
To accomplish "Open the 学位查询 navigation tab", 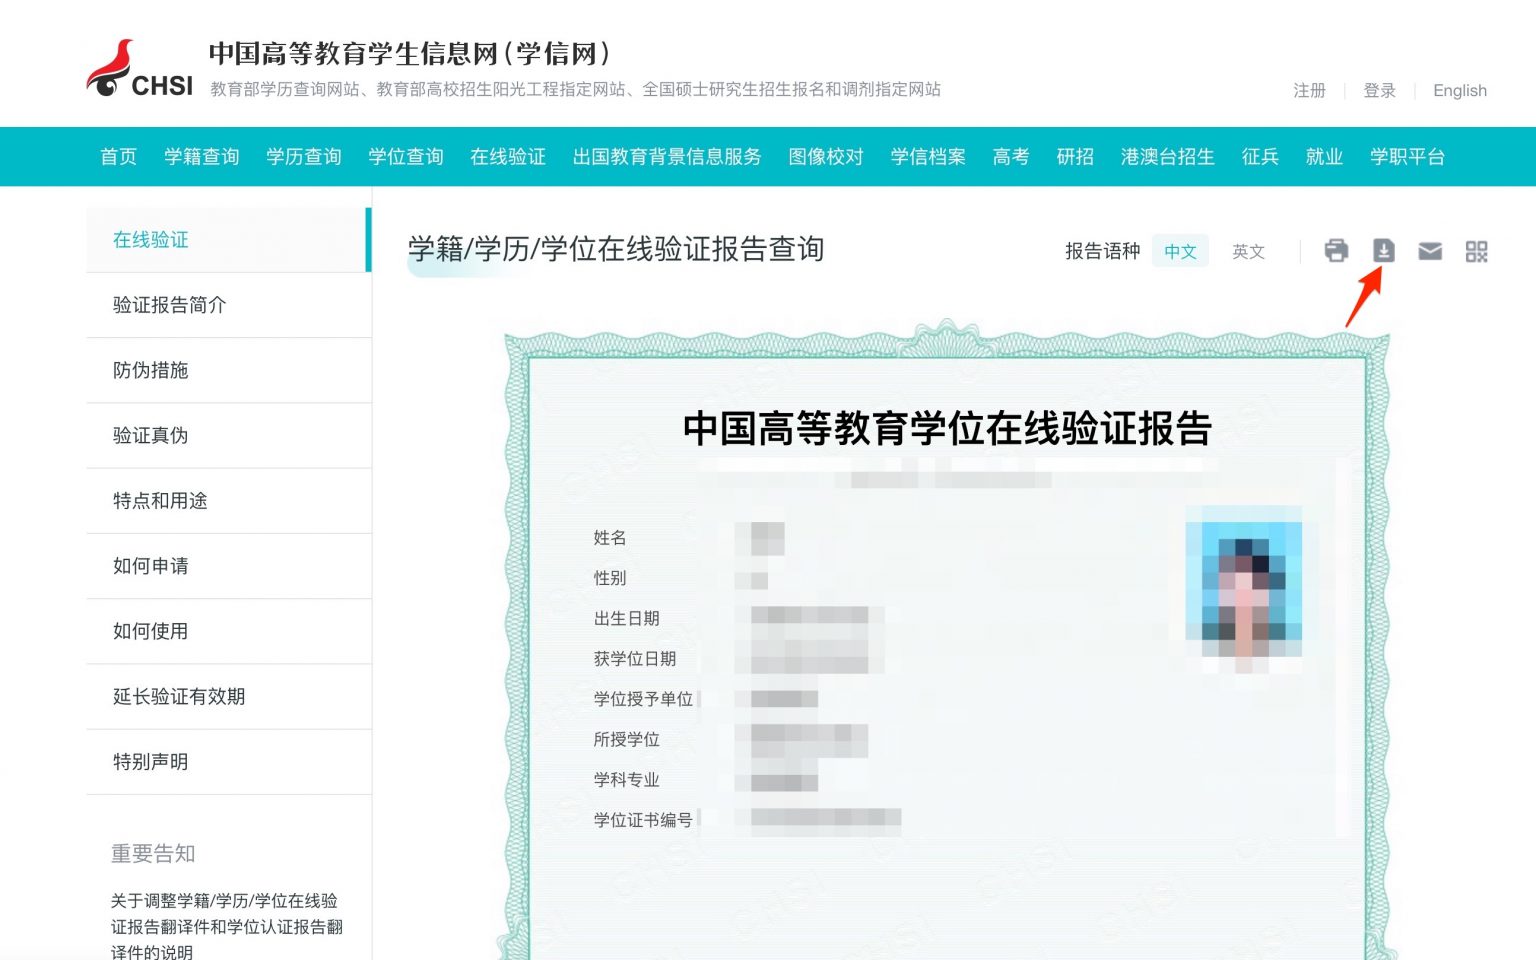I will pyautogui.click(x=405, y=156).
